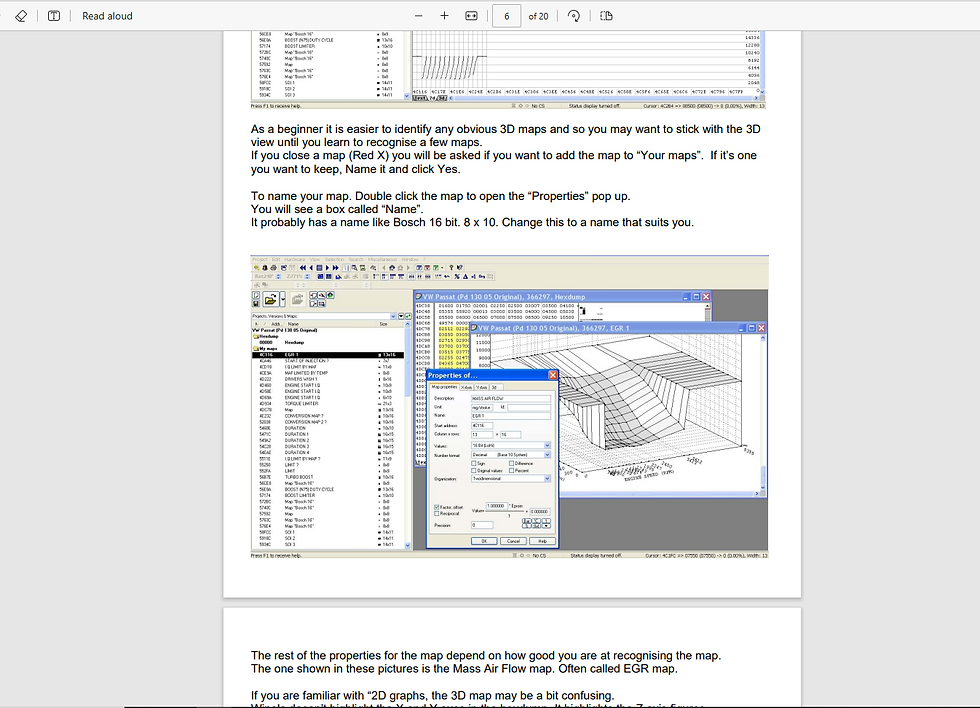Tick the Original values checkbox

(x=474, y=471)
